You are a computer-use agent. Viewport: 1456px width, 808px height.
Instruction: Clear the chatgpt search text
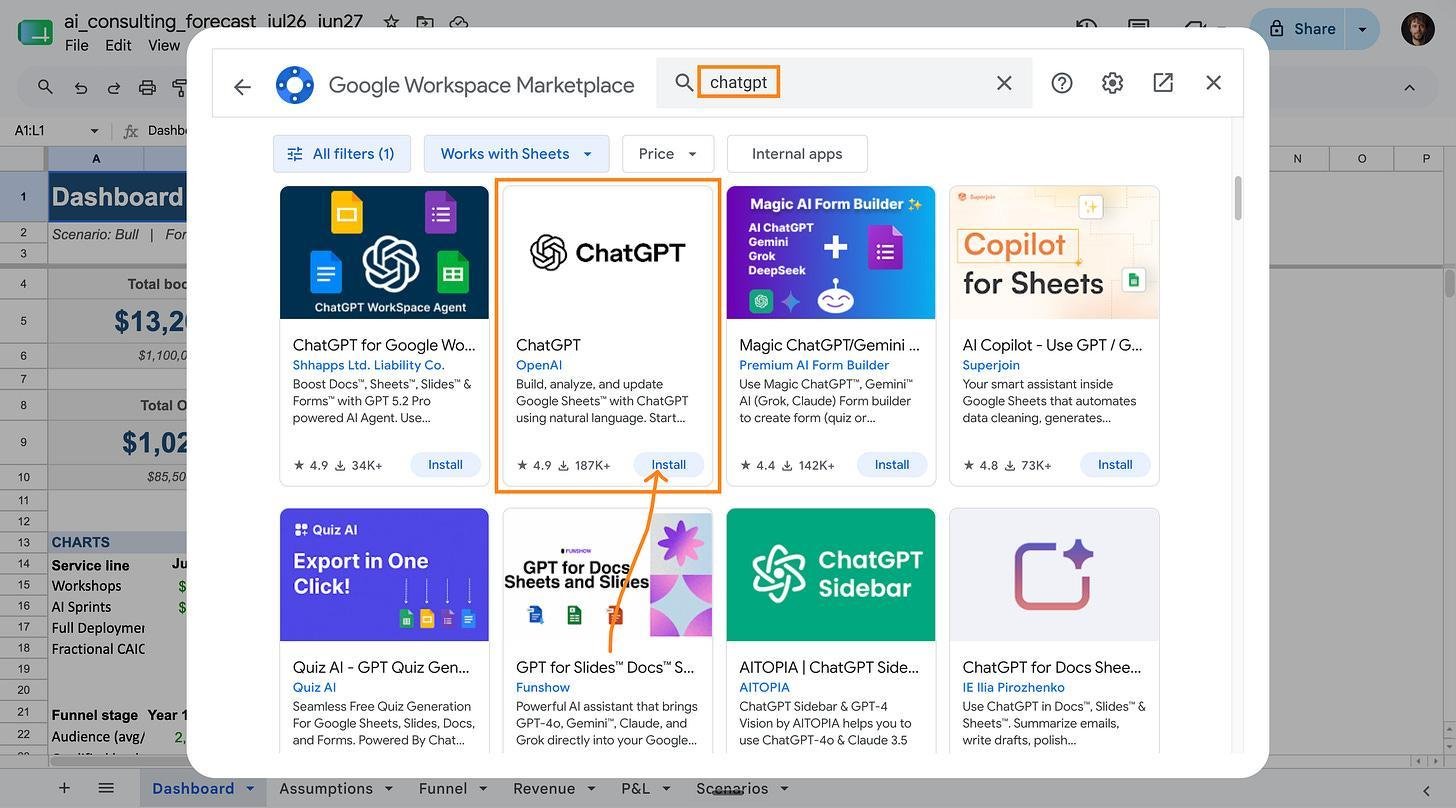pyautogui.click(x=1004, y=83)
